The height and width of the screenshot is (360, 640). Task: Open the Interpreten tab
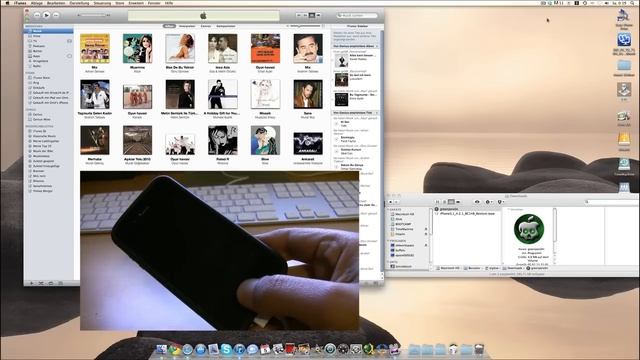coord(187,26)
